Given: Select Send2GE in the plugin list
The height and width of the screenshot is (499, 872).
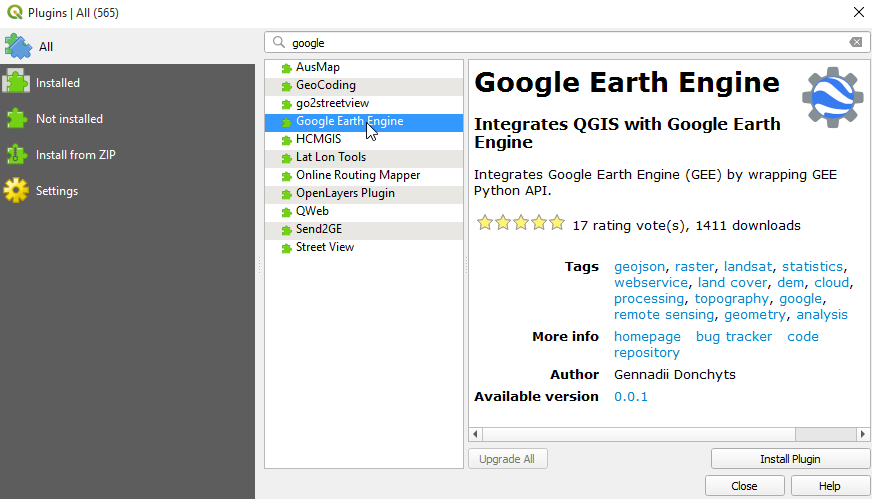Looking at the screenshot, I should [364, 229].
